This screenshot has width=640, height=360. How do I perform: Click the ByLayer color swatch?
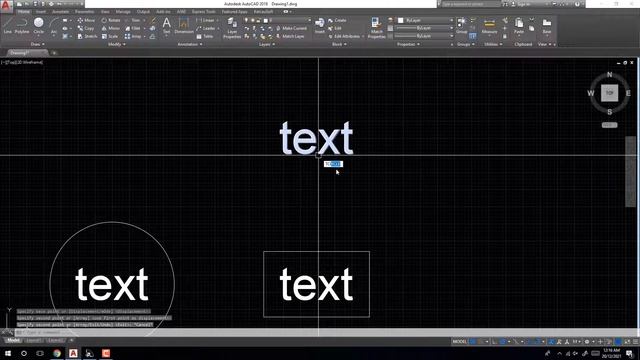tap(400, 20)
